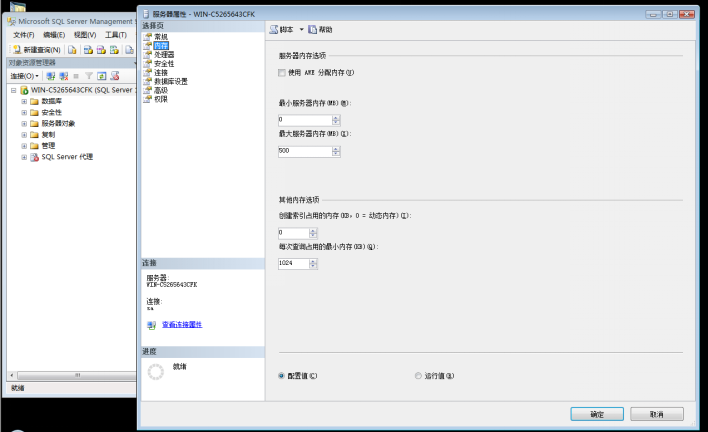The width and height of the screenshot is (708, 432).
Task: Click the Object Explorer scrollbar left arrow
Action: click(12, 376)
